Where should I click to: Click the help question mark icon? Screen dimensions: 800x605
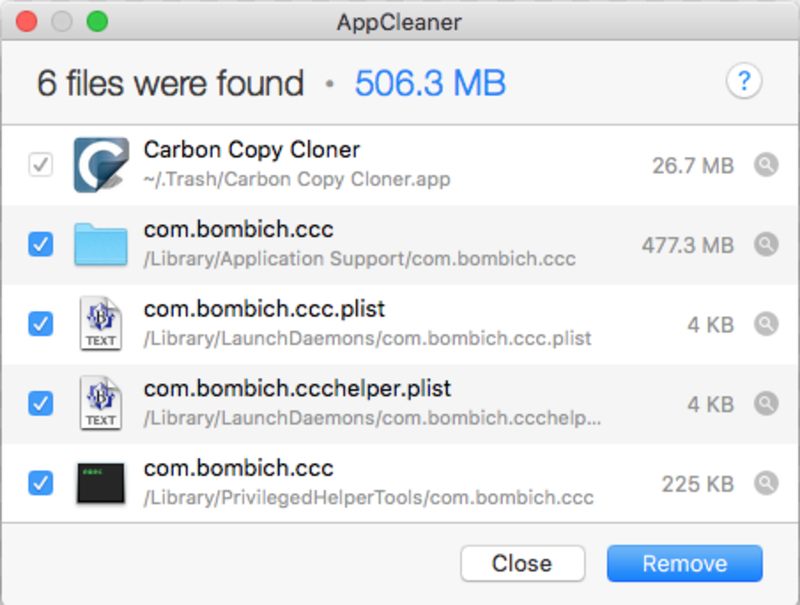point(744,81)
